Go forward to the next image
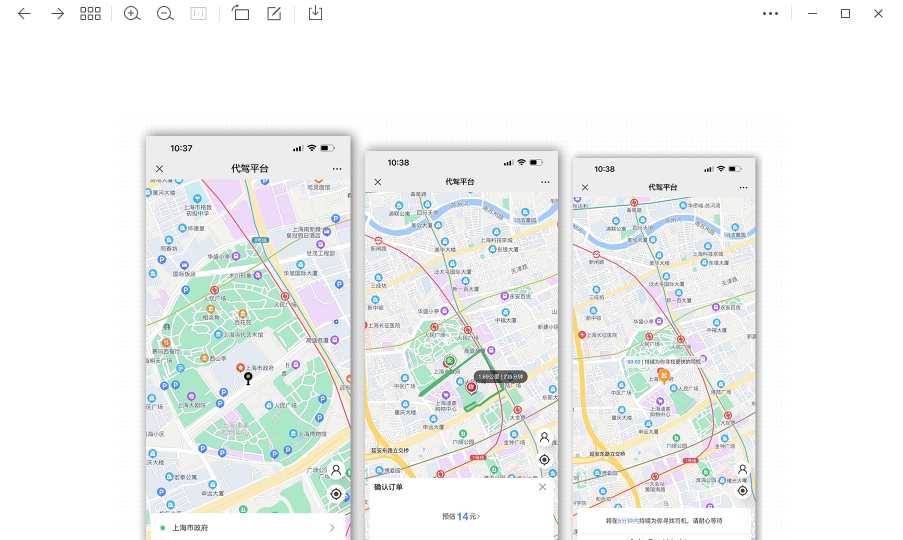 [x=57, y=14]
